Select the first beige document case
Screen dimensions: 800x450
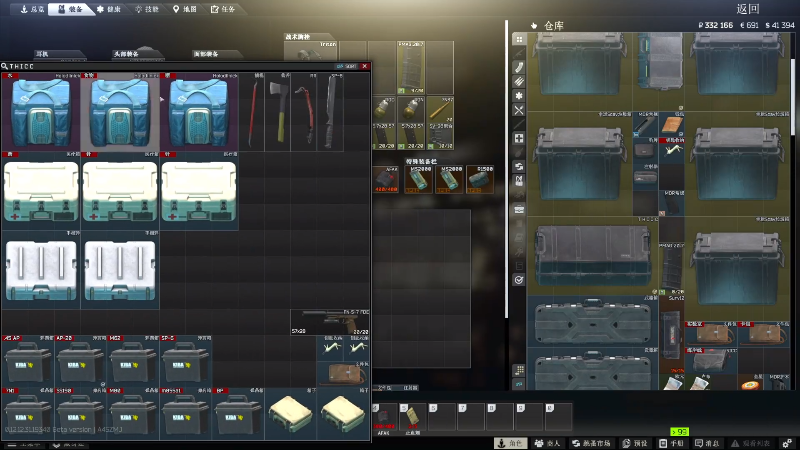coord(290,414)
